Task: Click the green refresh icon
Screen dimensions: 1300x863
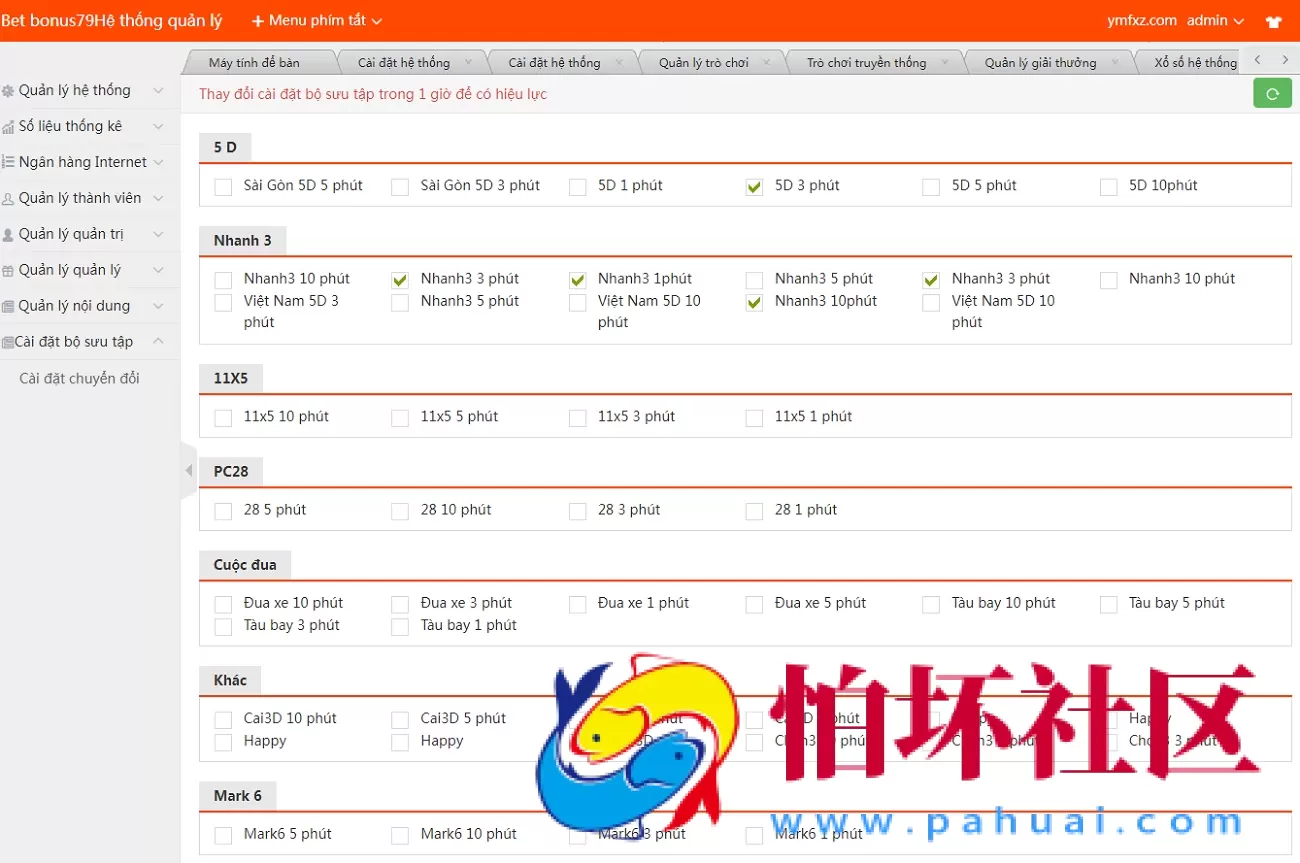Action: 1272,92
